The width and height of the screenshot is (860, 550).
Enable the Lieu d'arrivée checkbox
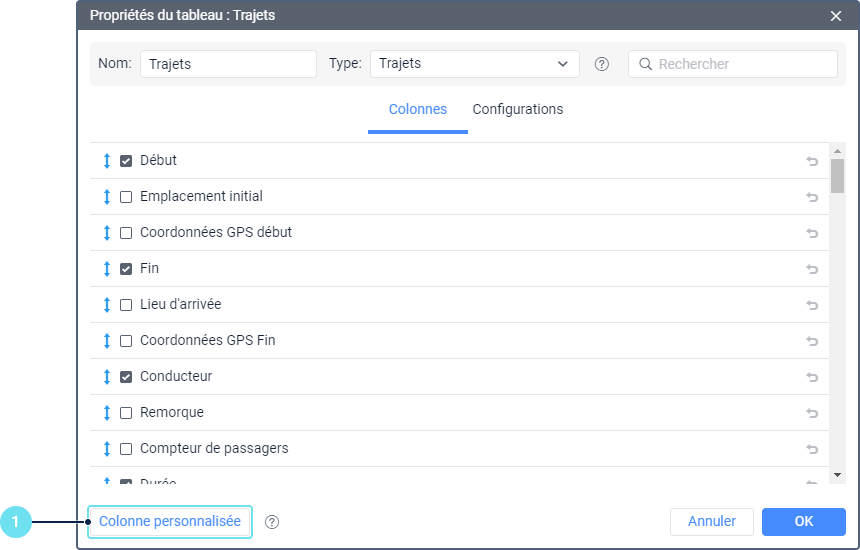(x=126, y=305)
